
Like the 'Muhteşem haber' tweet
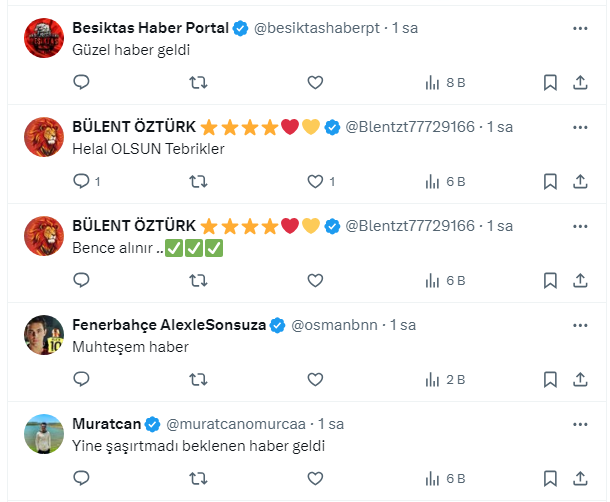315,379
